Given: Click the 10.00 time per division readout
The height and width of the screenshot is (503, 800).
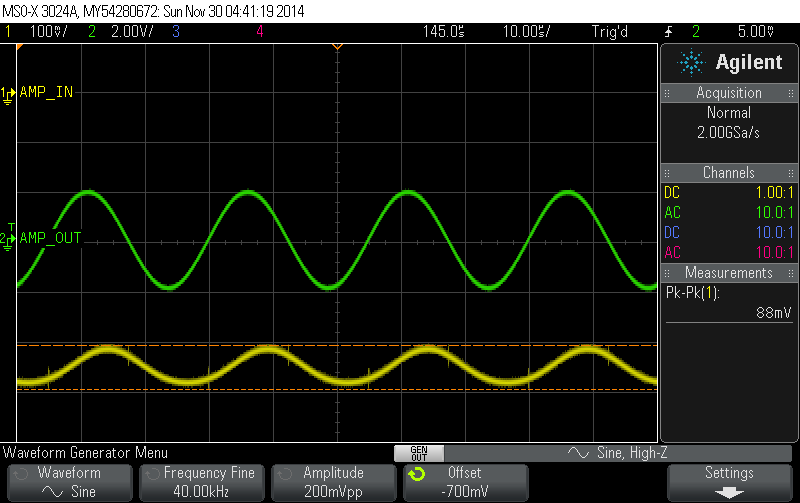Looking at the screenshot, I should (527, 32).
